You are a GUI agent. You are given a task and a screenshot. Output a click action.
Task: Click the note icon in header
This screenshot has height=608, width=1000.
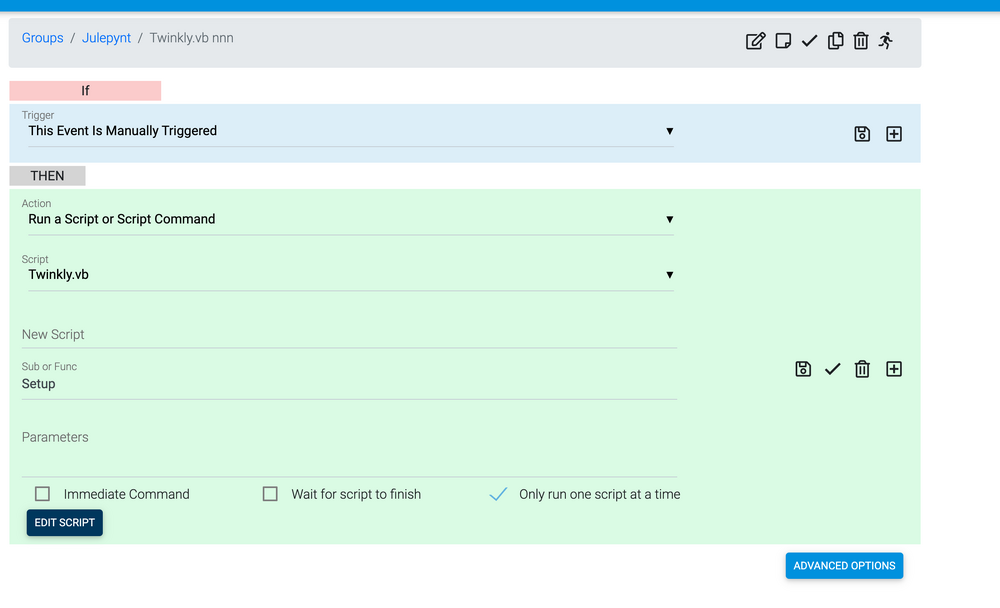[x=784, y=41]
